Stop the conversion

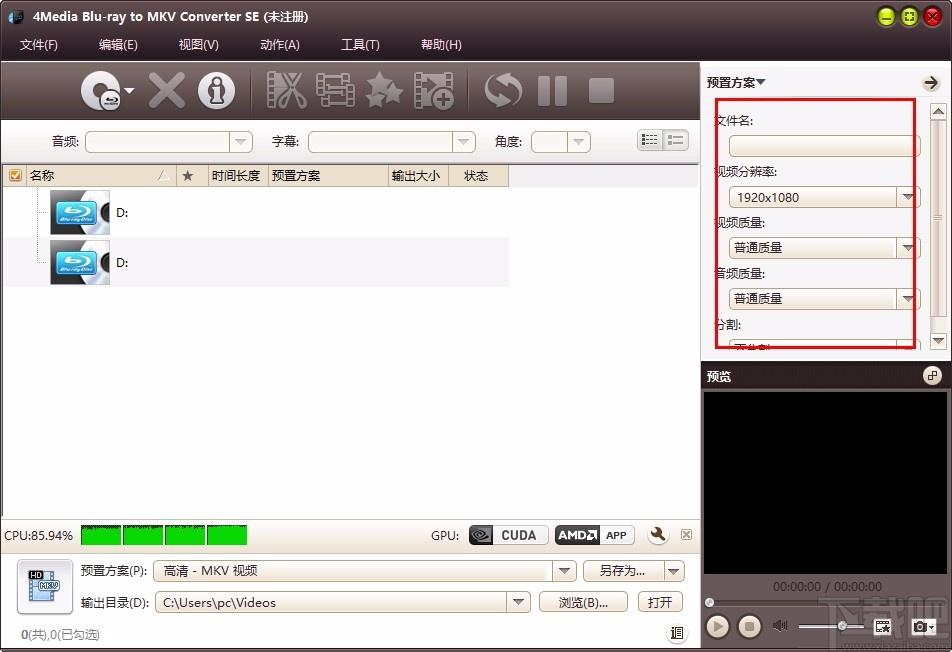coord(601,90)
